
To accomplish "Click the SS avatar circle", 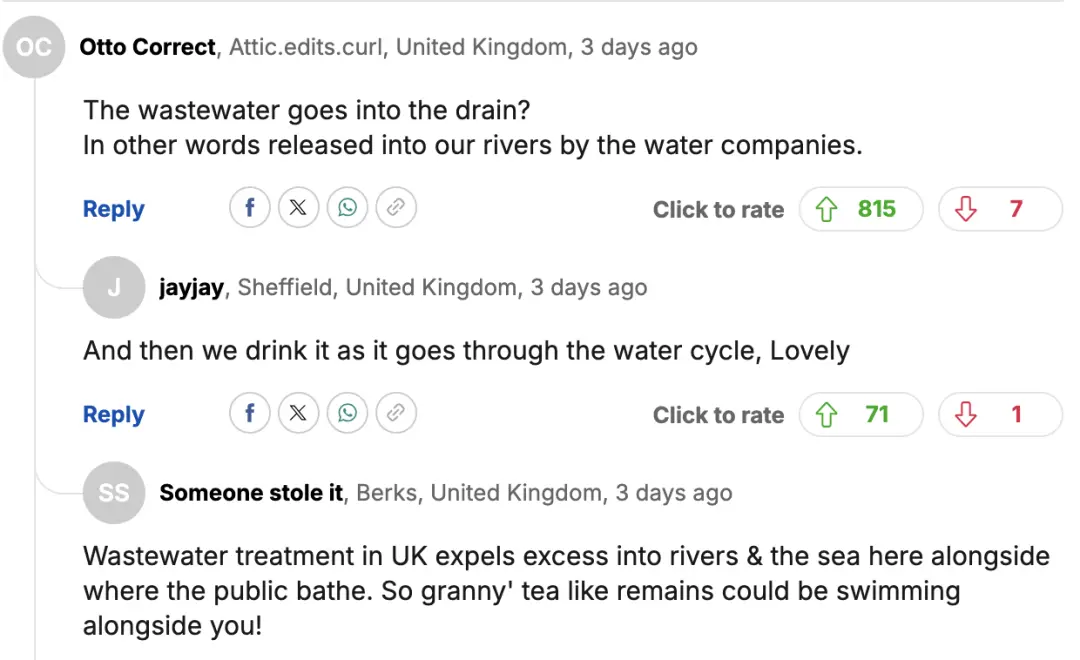I will (114, 493).
